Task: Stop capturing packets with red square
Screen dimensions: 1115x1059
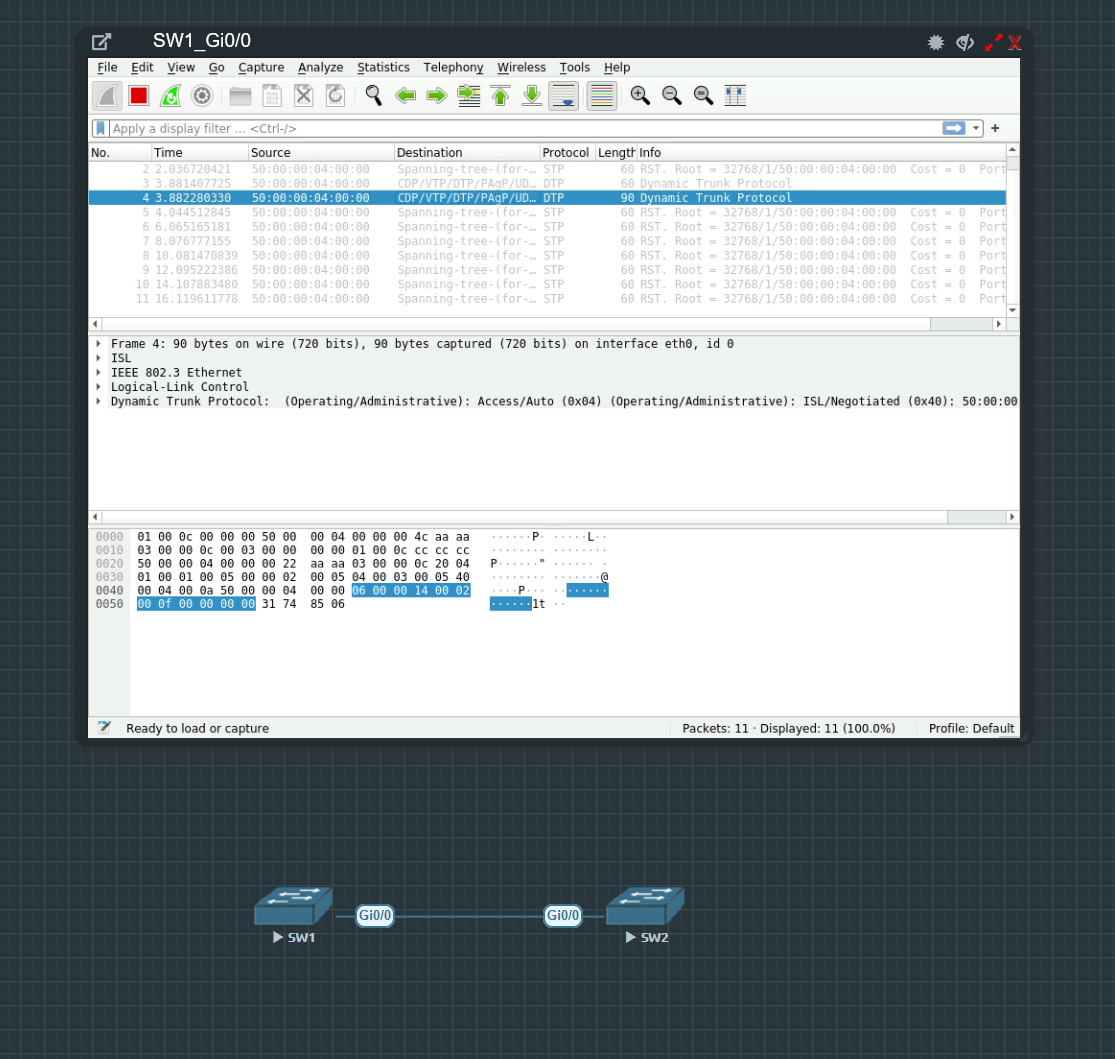Action: click(x=139, y=96)
